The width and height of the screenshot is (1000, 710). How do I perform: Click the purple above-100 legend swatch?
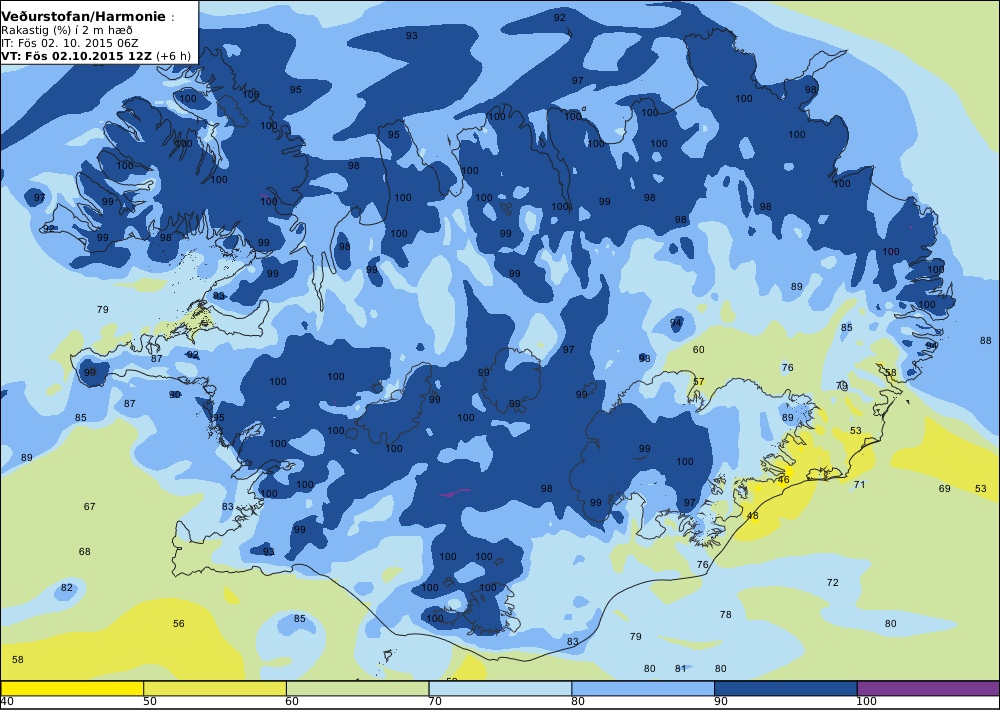click(928, 688)
